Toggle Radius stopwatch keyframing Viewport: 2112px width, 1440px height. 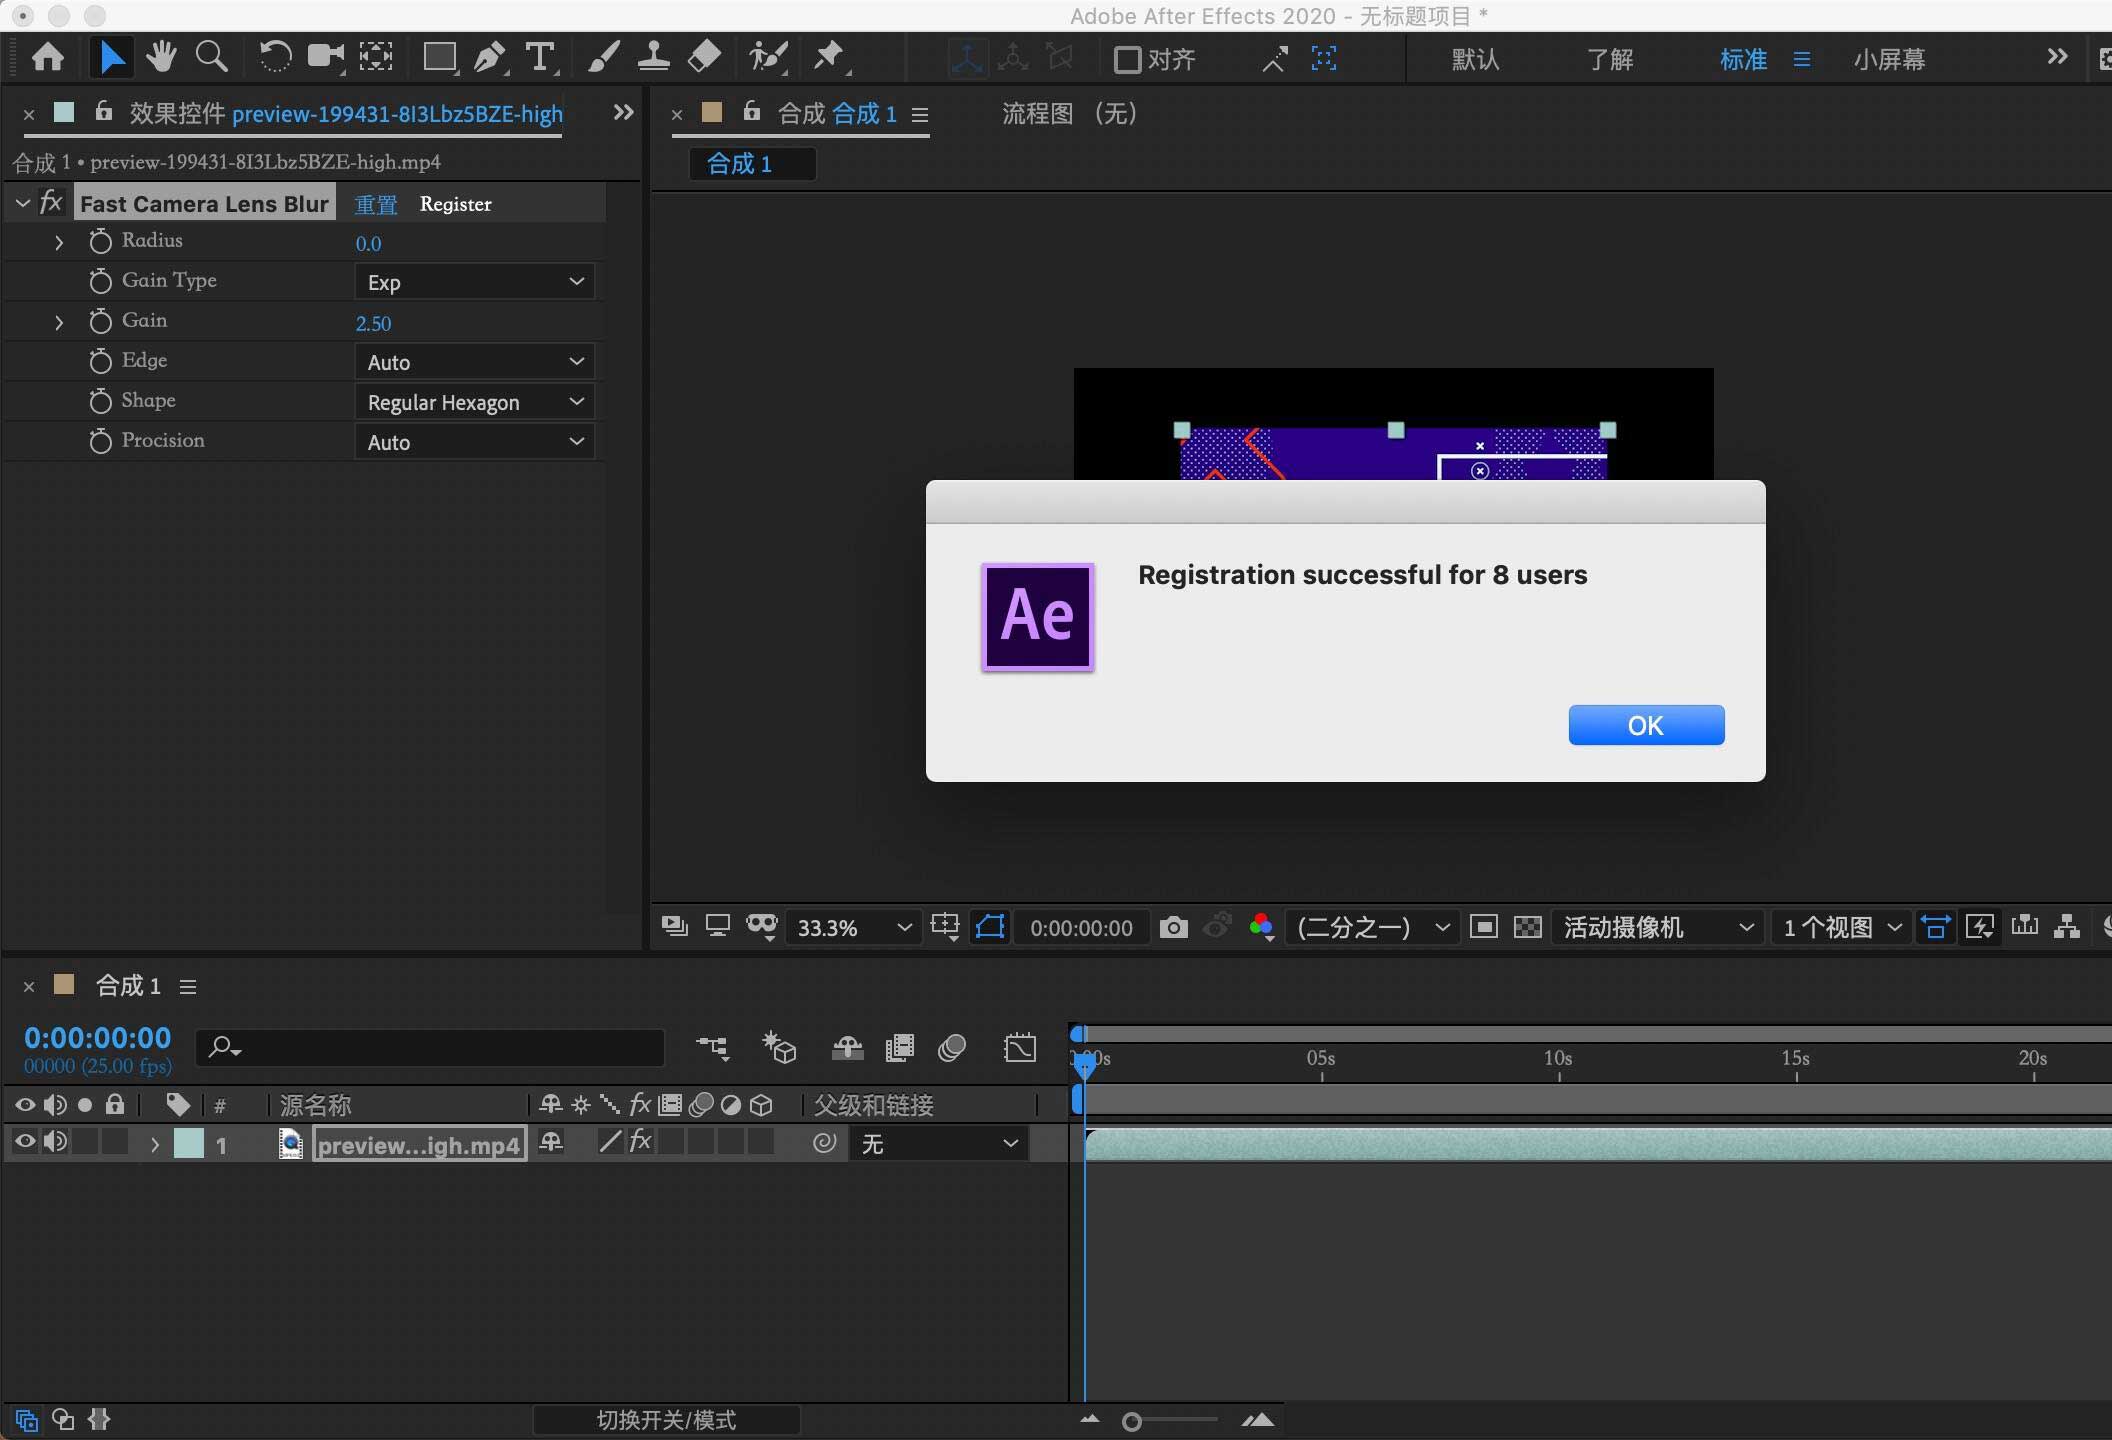tap(100, 241)
